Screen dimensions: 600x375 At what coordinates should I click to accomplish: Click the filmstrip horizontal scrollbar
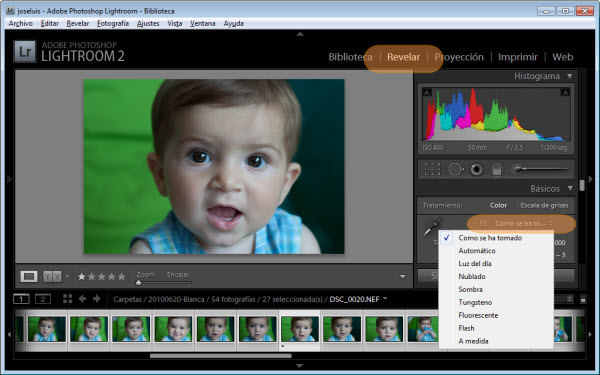coord(221,356)
